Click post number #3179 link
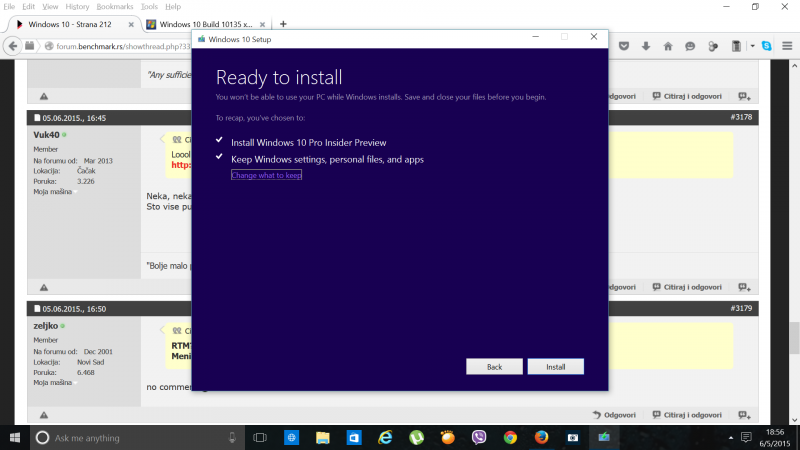 [741, 308]
